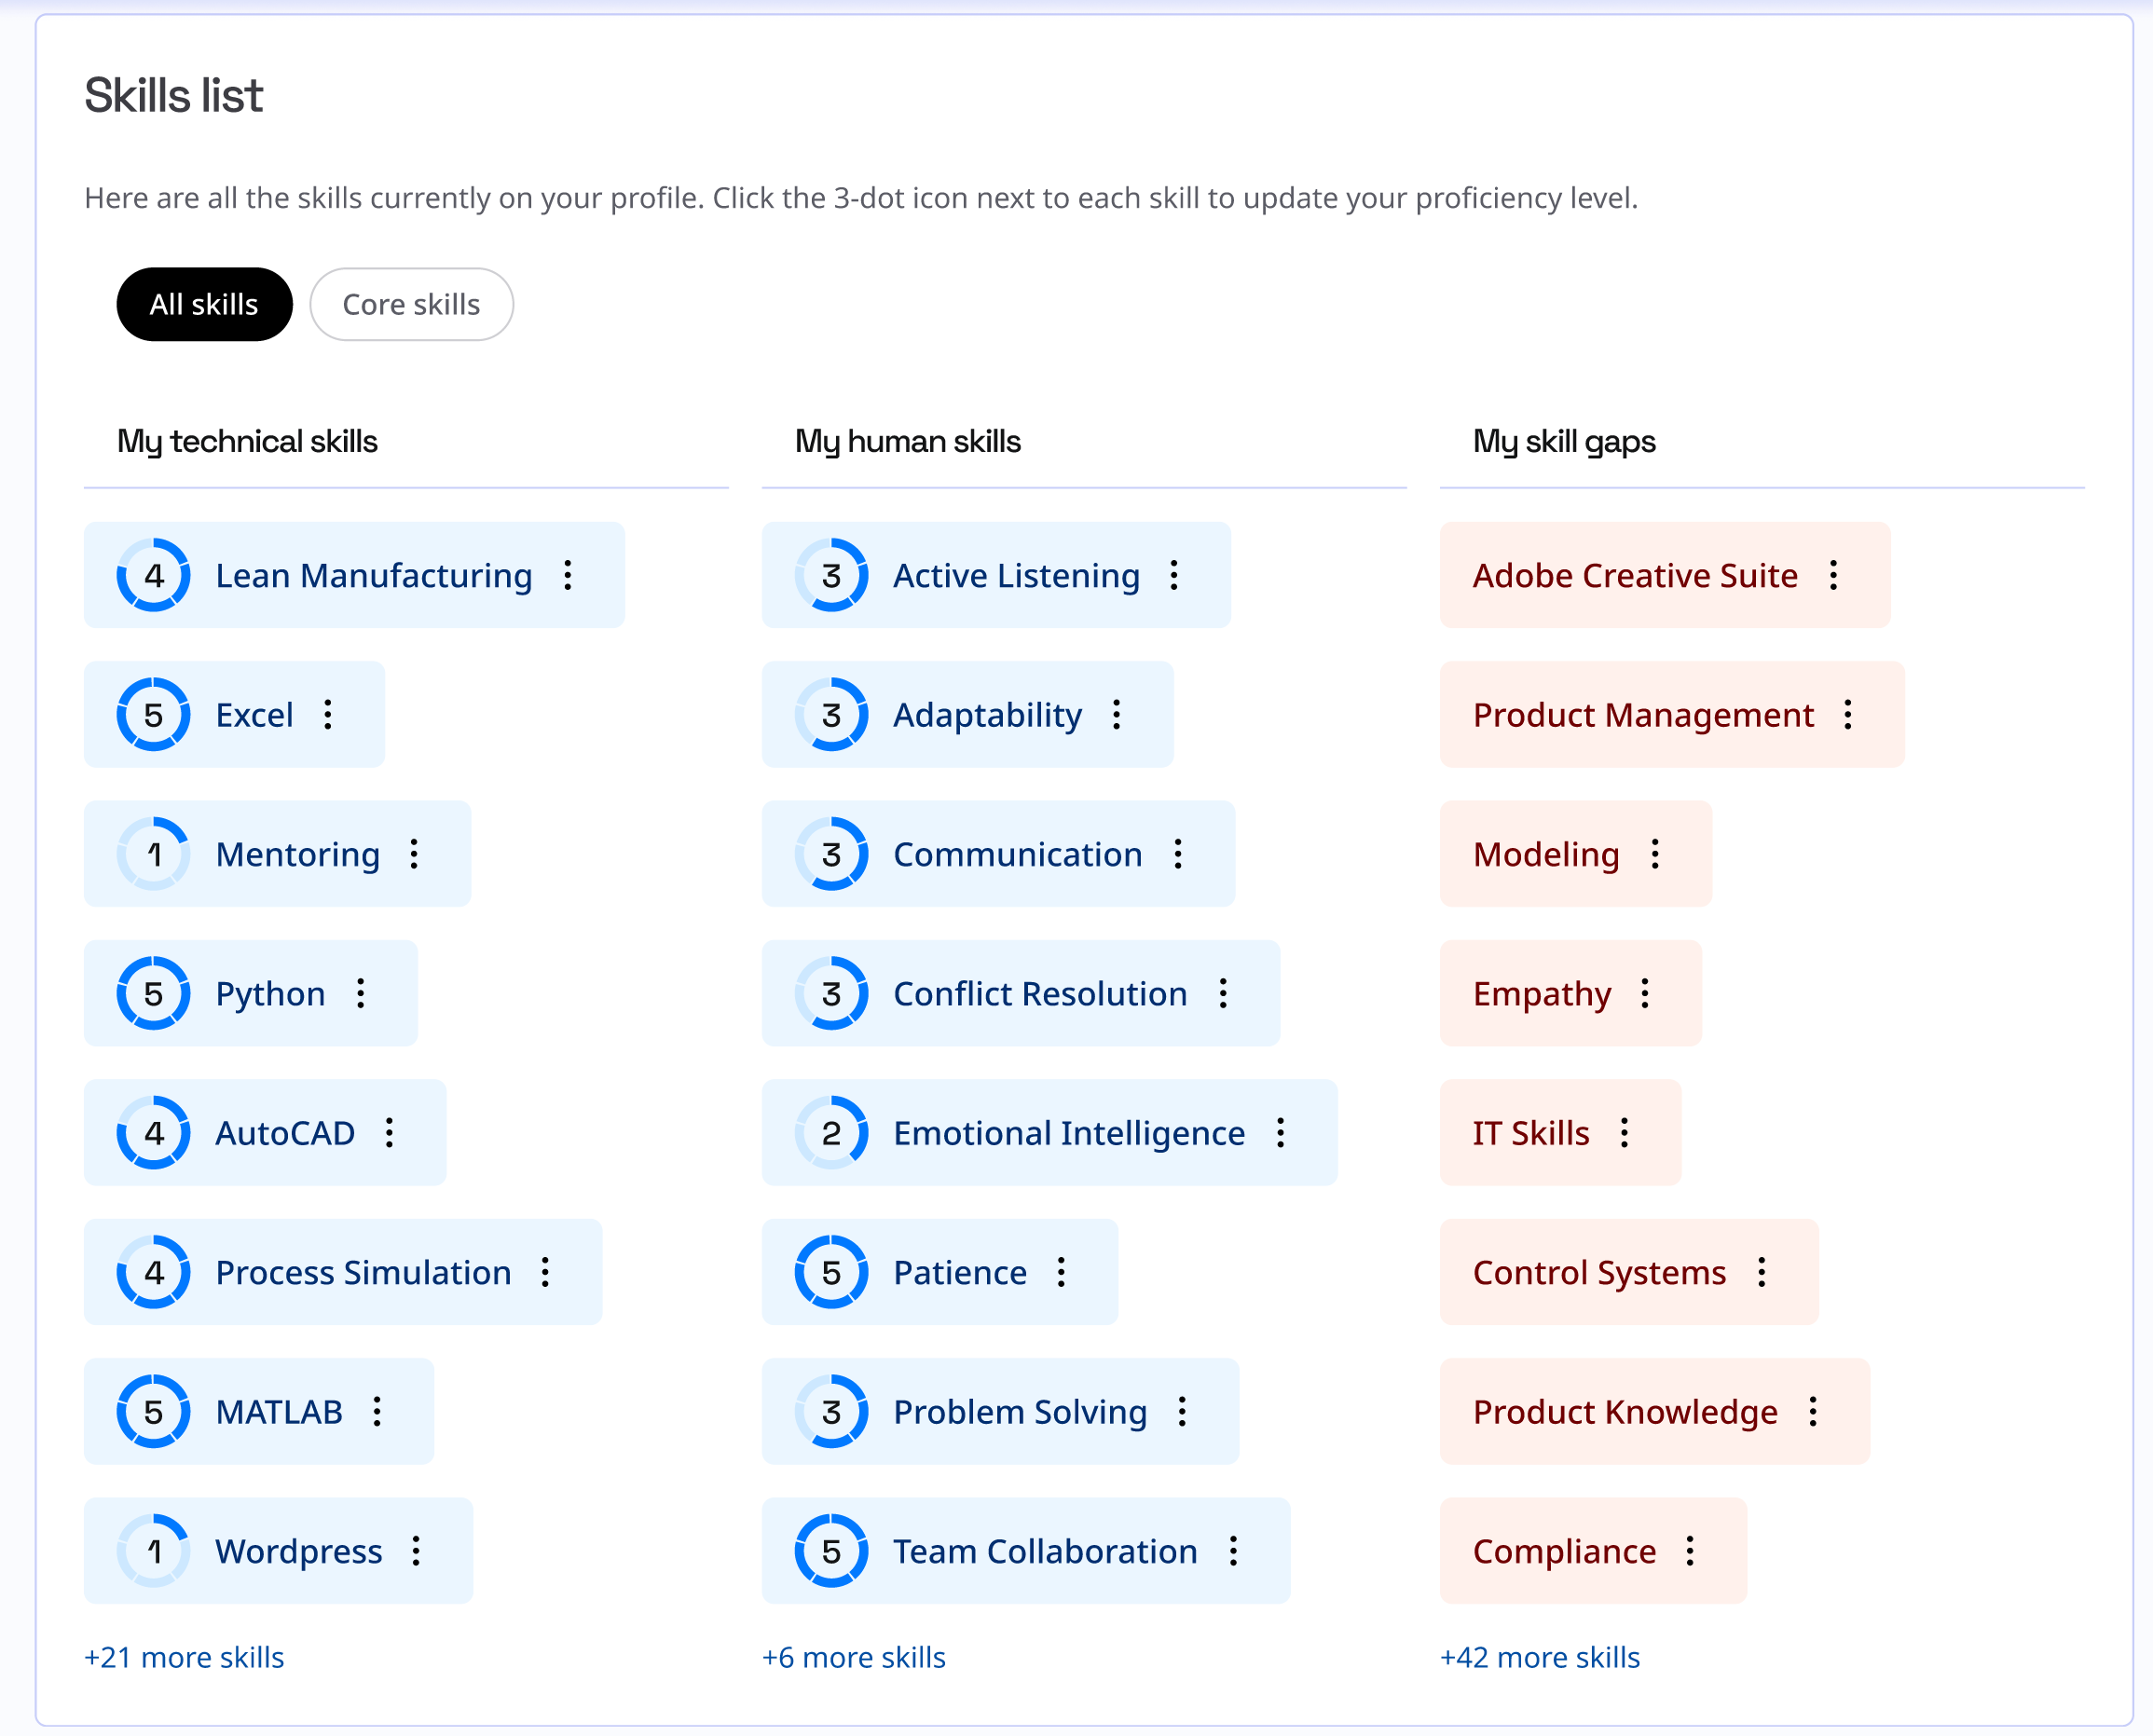This screenshot has width=2153, height=1736.
Task: Open the 3-dot menu next to Excel
Action: pos(328,715)
